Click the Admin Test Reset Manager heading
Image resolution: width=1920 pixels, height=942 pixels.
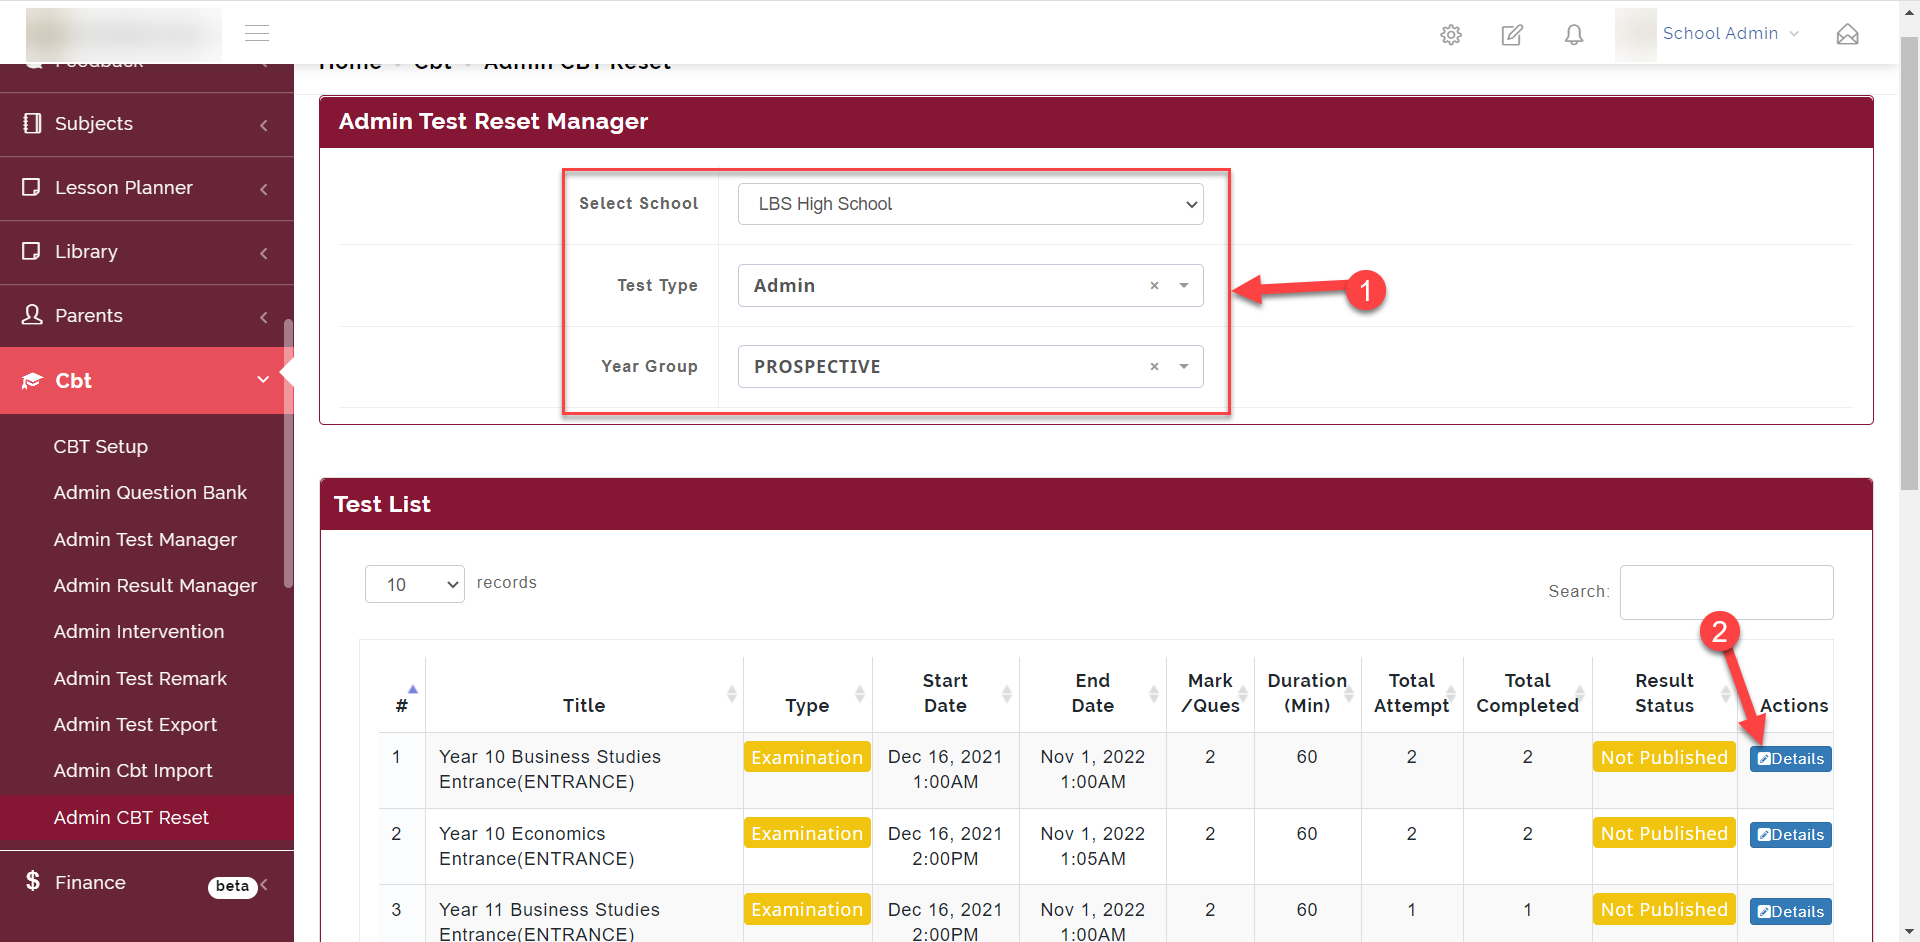point(493,122)
